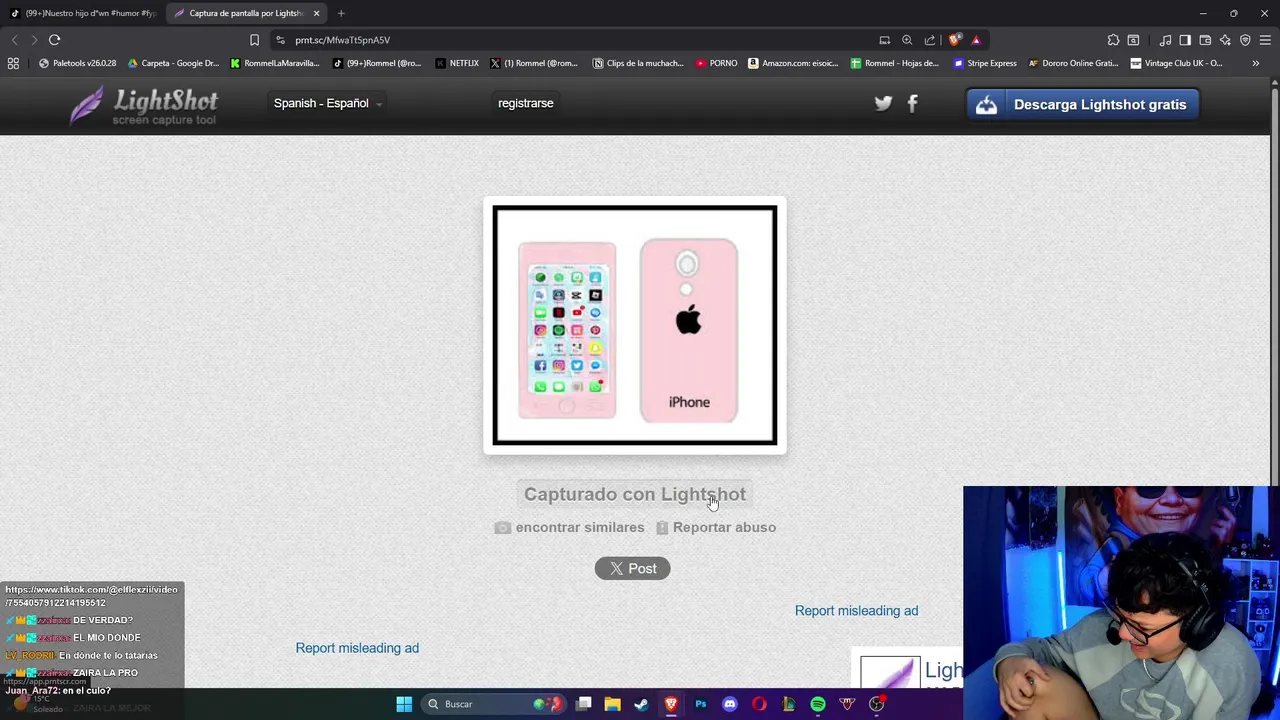Open Photoshop from the taskbar
The height and width of the screenshot is (720, 1280).
tap(701, 704)
